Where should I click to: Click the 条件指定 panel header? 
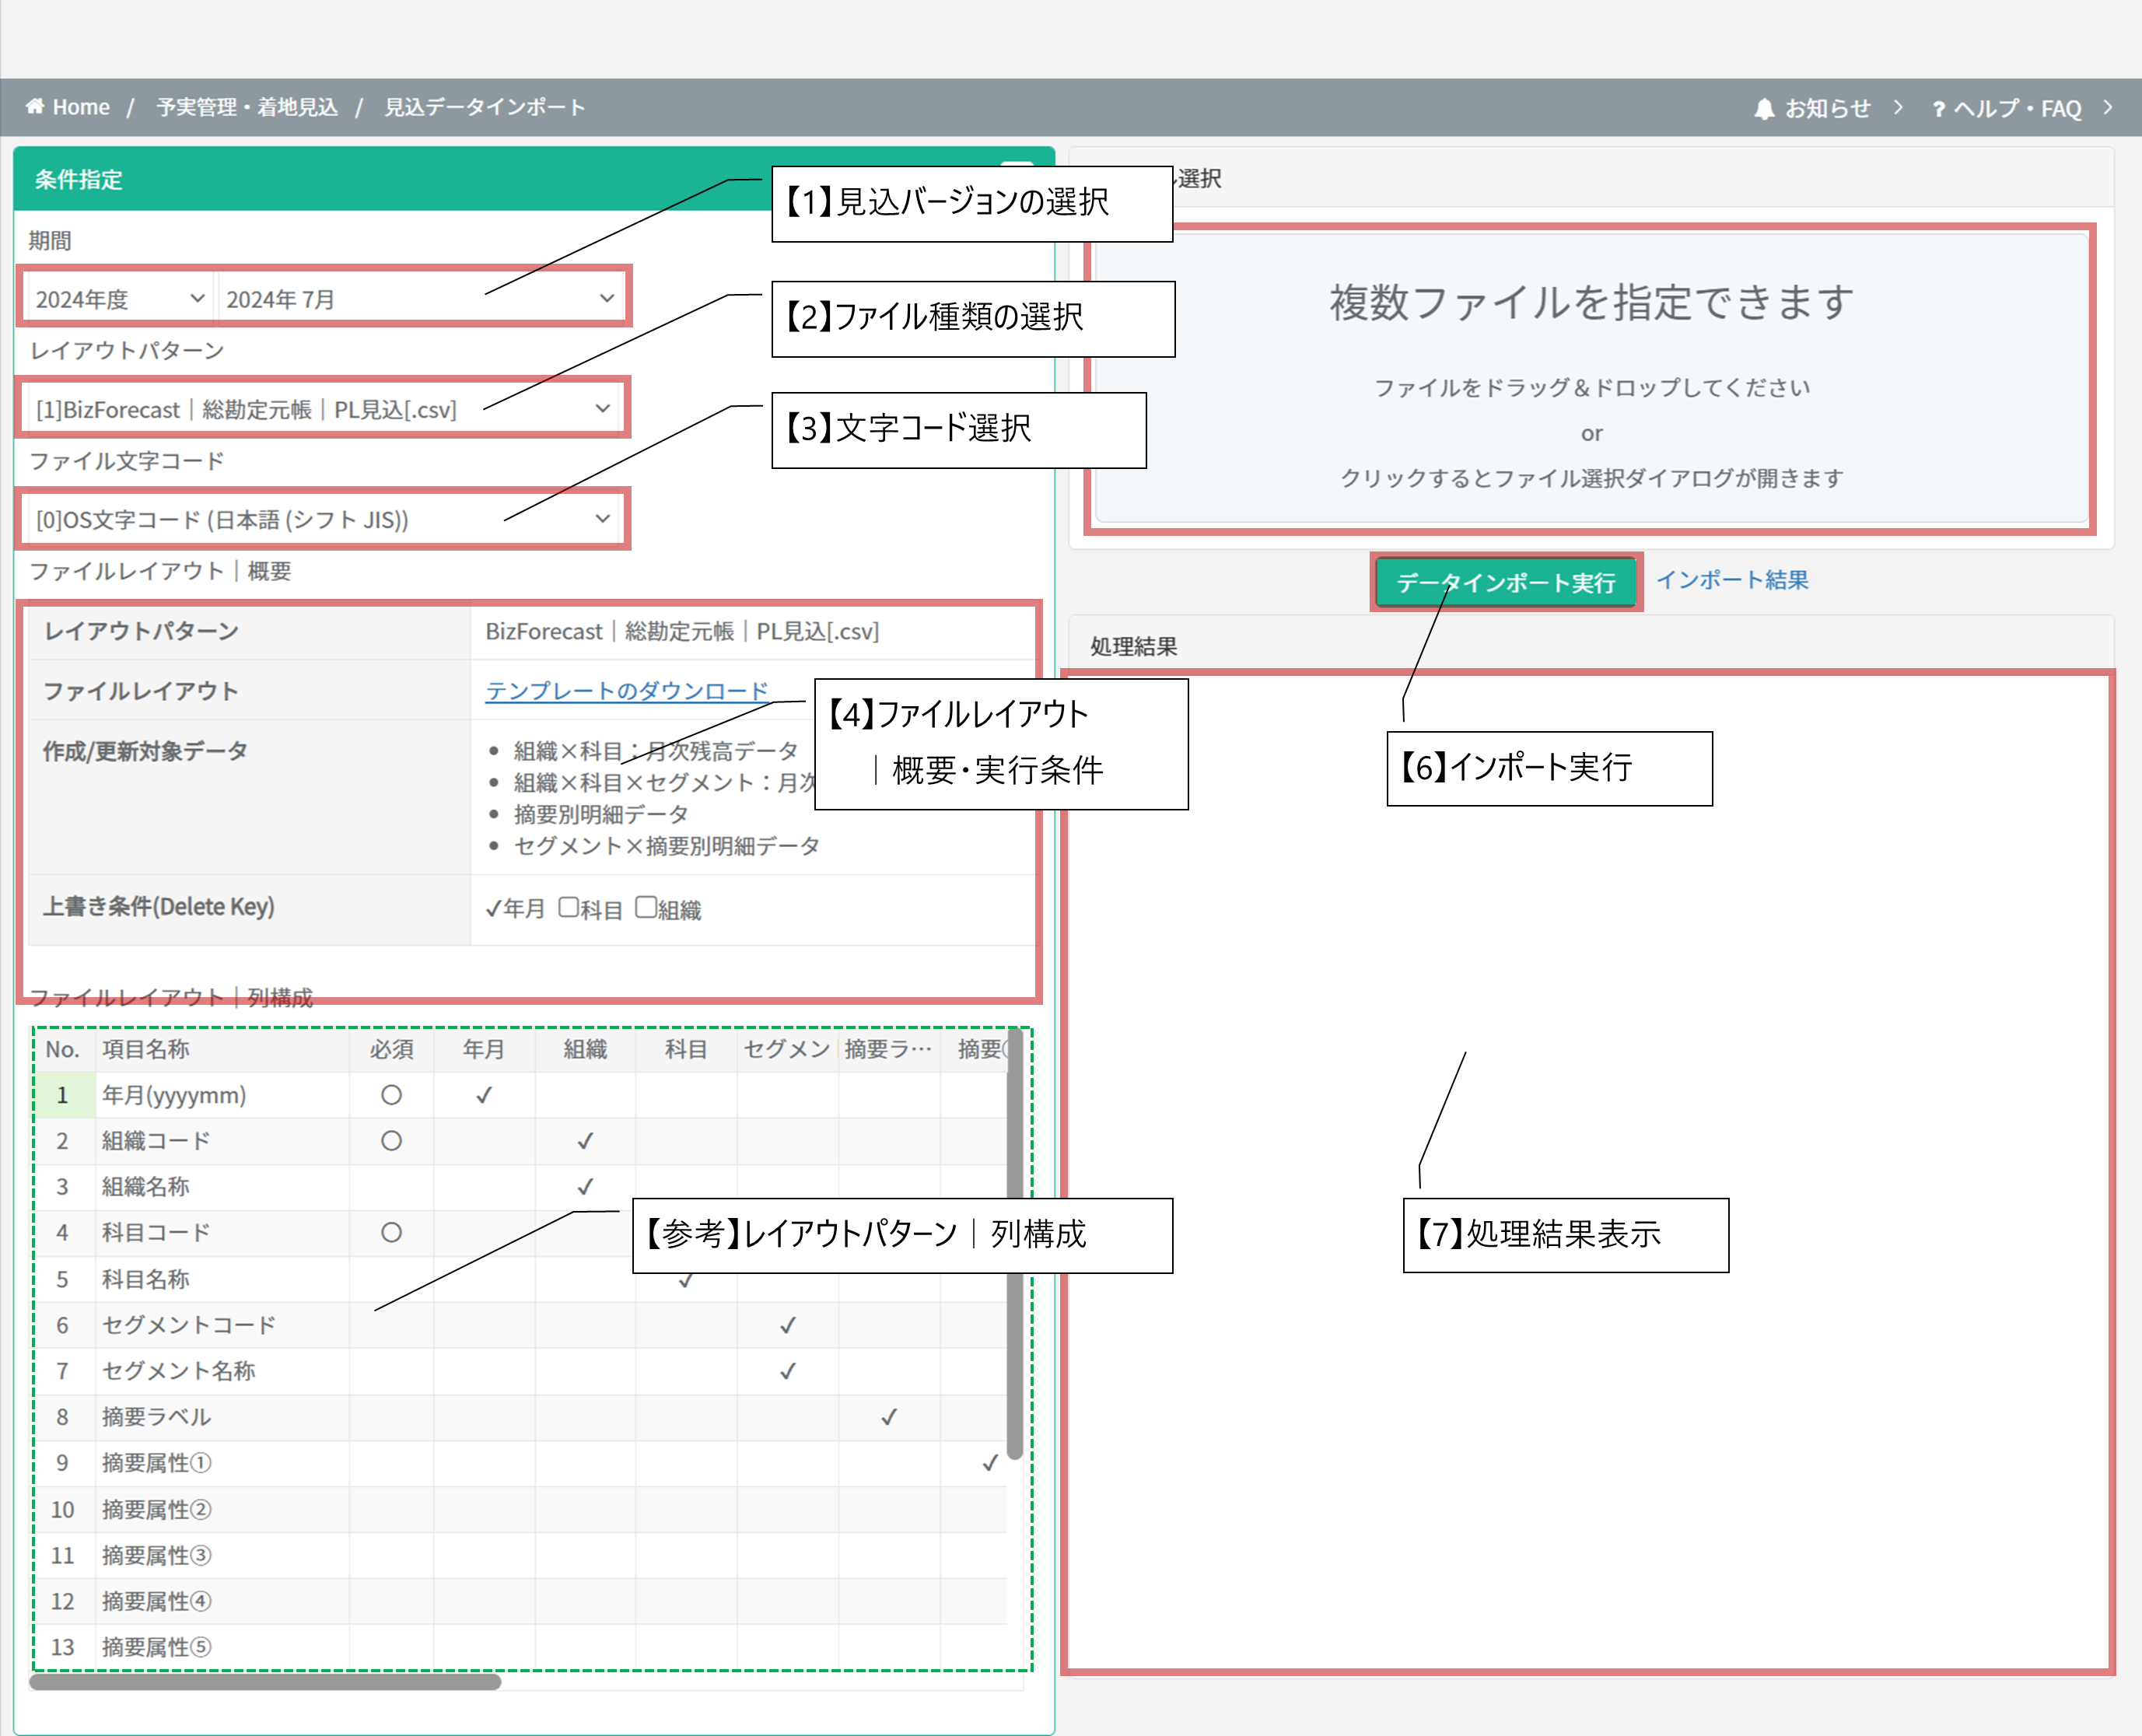[x=534, y=179]
